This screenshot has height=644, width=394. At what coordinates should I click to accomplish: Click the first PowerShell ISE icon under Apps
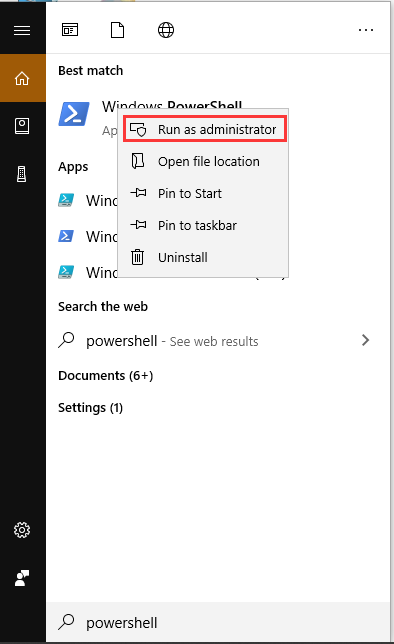coord(66,200)
